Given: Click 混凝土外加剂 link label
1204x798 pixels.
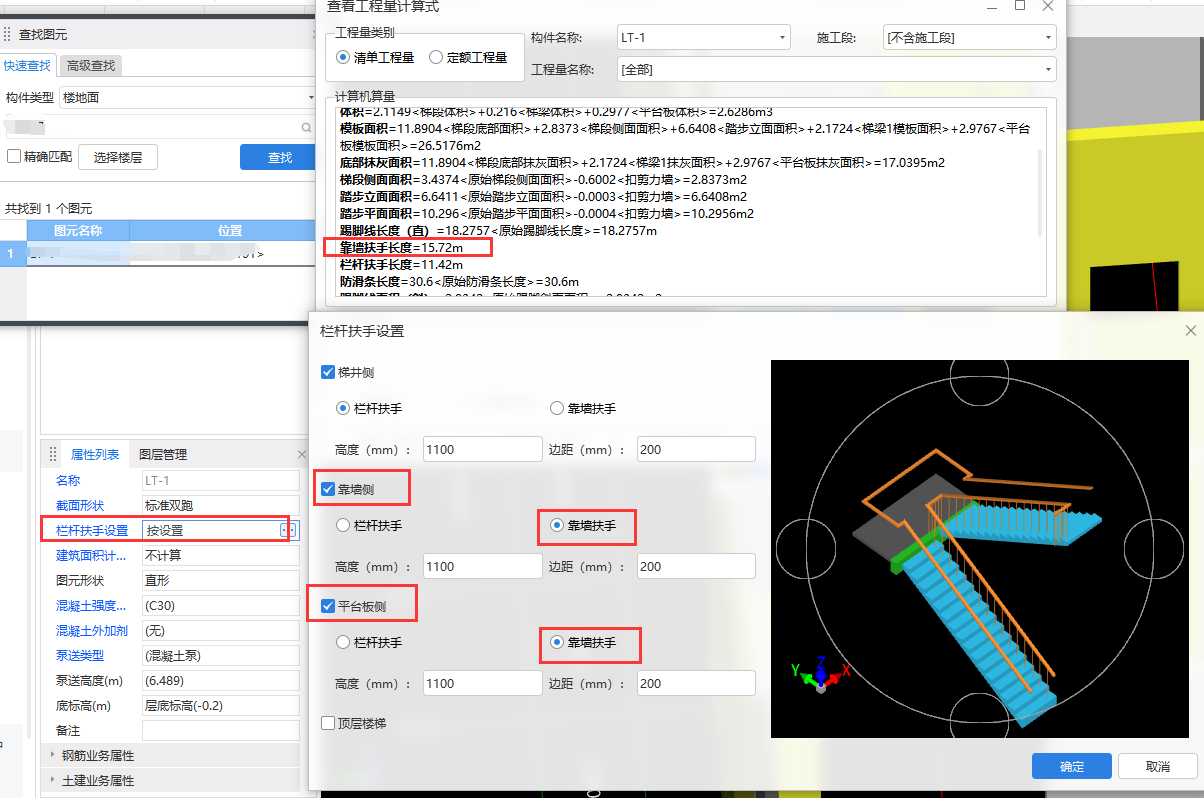Looking at the screenshot, I should [x=91, y=630].
